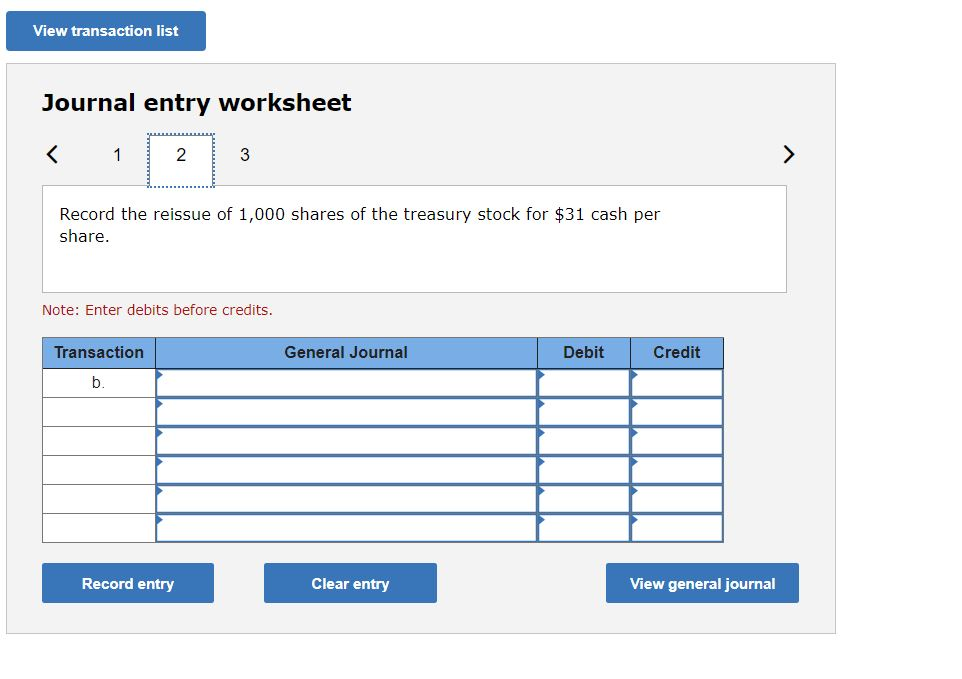Click Record entry to save the journal entry
The image size is (962, 679).
127,583
